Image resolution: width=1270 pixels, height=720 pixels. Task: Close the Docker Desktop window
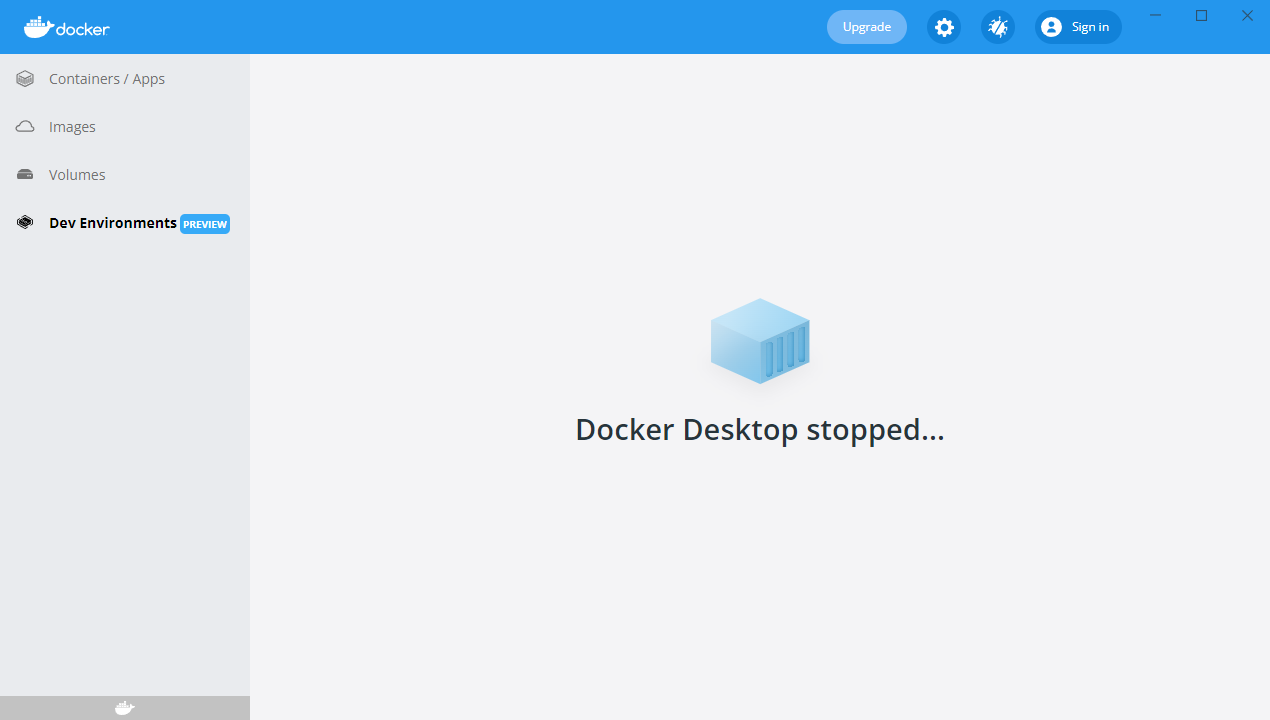pyautogui.click(x=1247, y=15)
